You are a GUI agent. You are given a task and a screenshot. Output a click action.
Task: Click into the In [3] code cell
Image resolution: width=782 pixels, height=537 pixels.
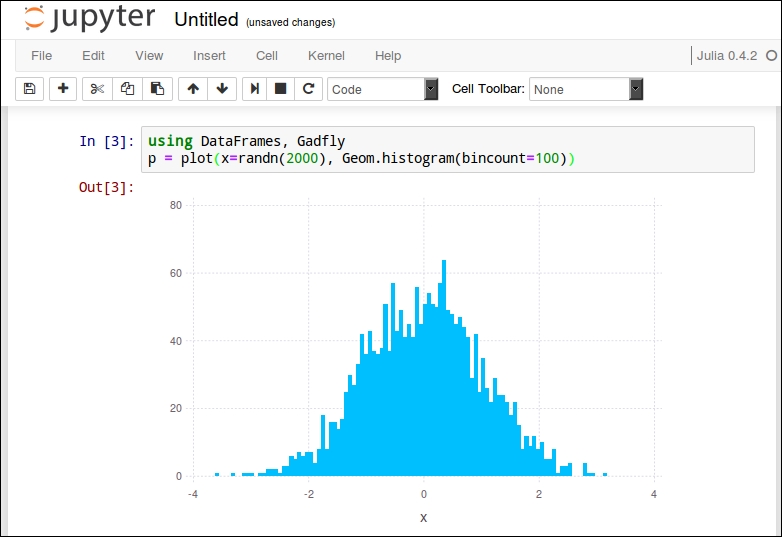point(447,150)
